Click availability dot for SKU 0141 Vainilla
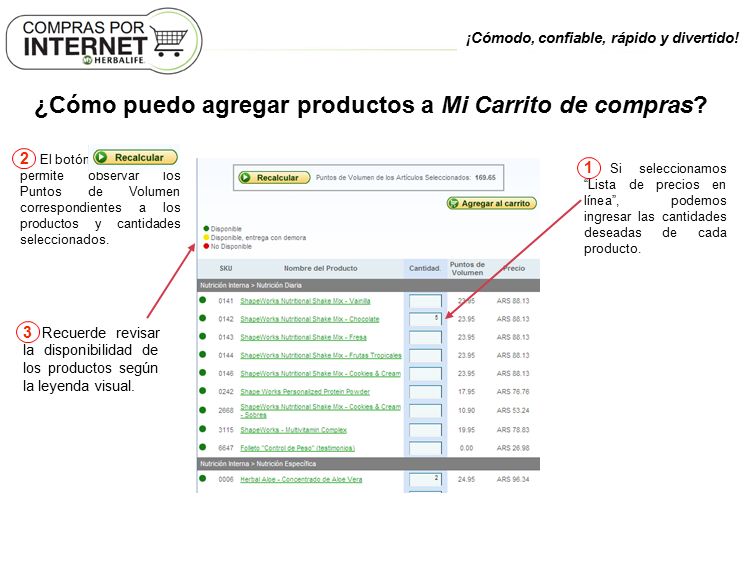The image size is (752, 564). point(203,300)
